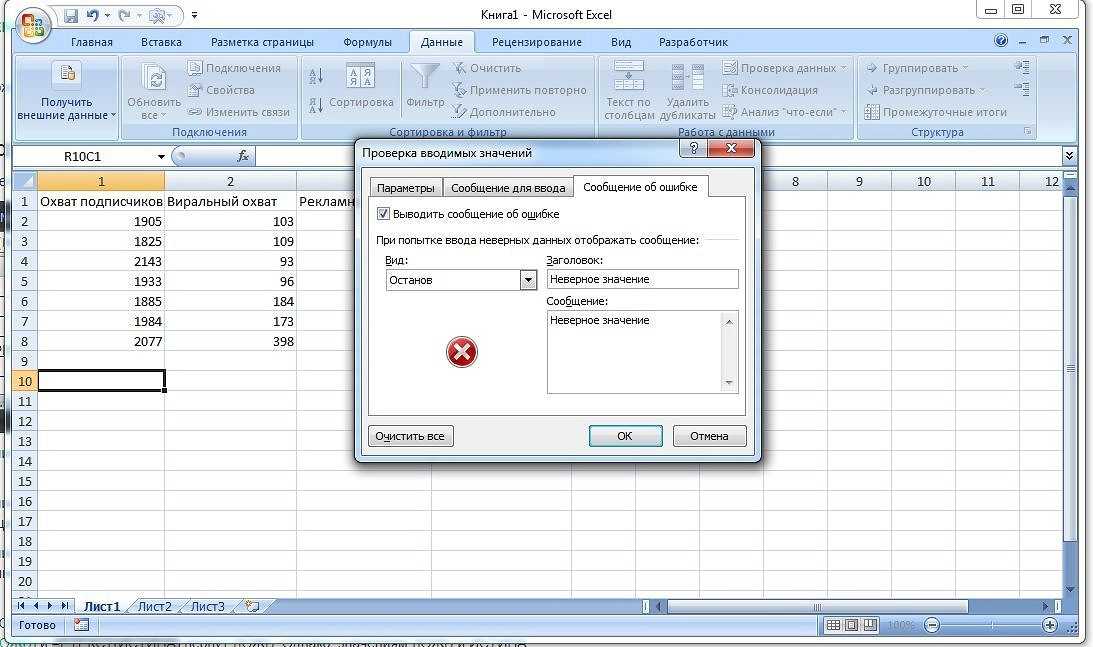
Task: Open Рецензирование ribbon tab
Action: point(537,42)
